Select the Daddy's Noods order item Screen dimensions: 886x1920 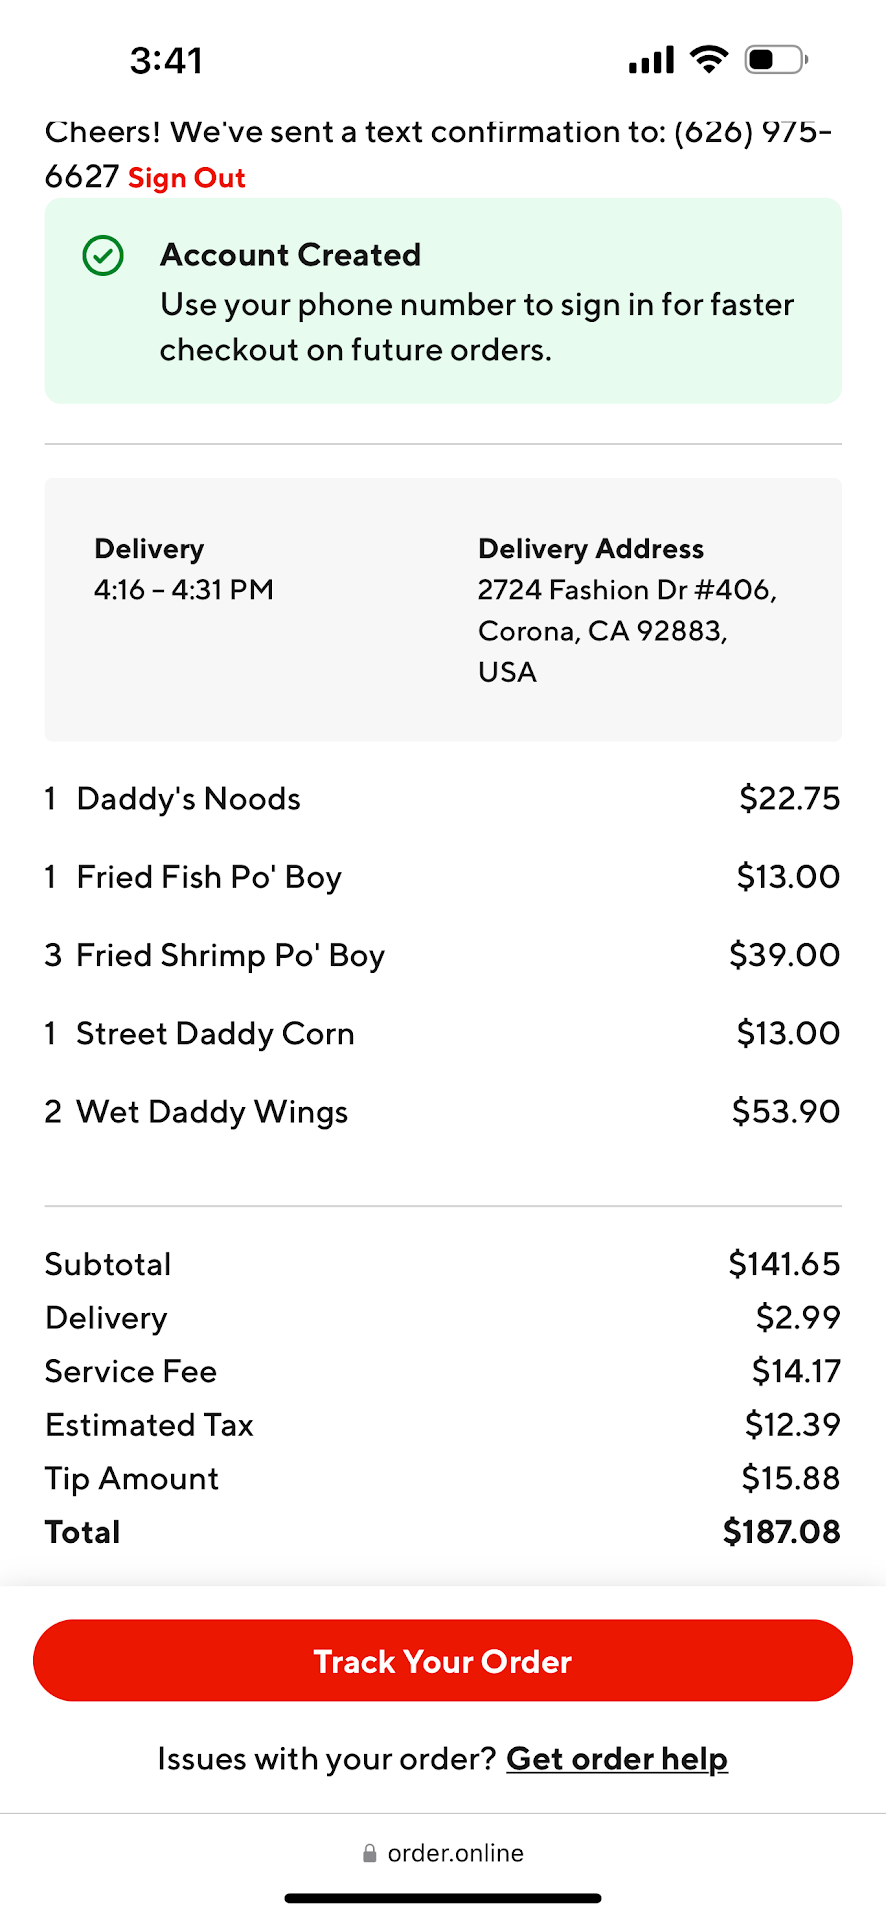(x=188, y=799)
